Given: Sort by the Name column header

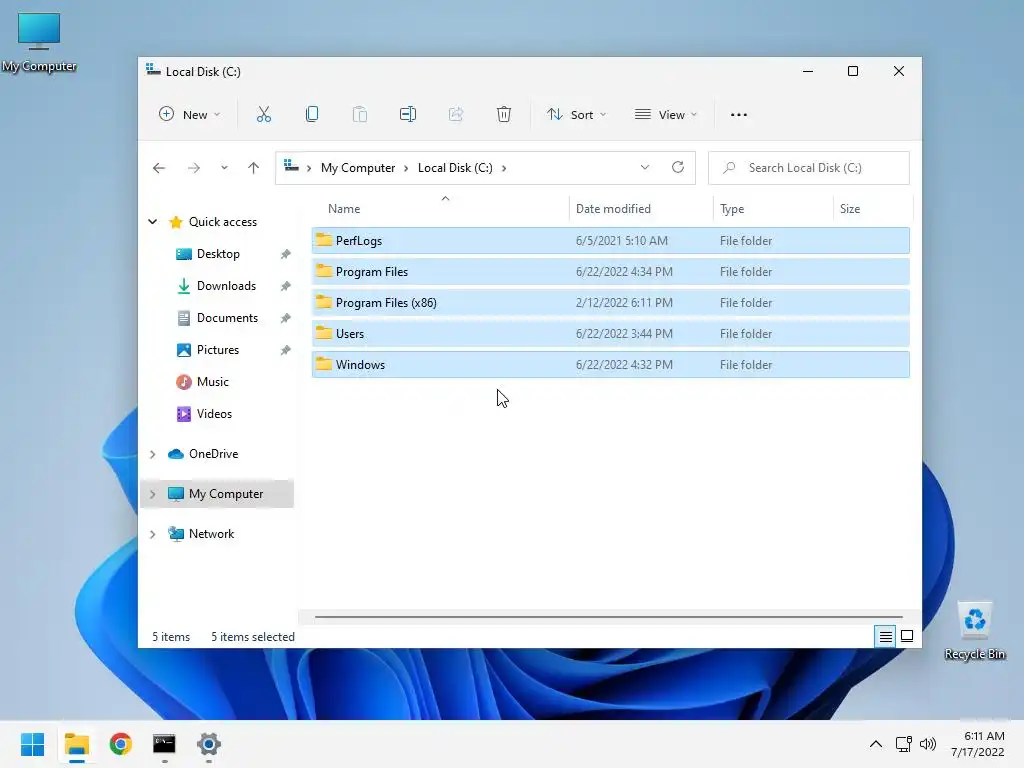Looking at the screenshot, I should pyautogui.click(x=344, y=209).
